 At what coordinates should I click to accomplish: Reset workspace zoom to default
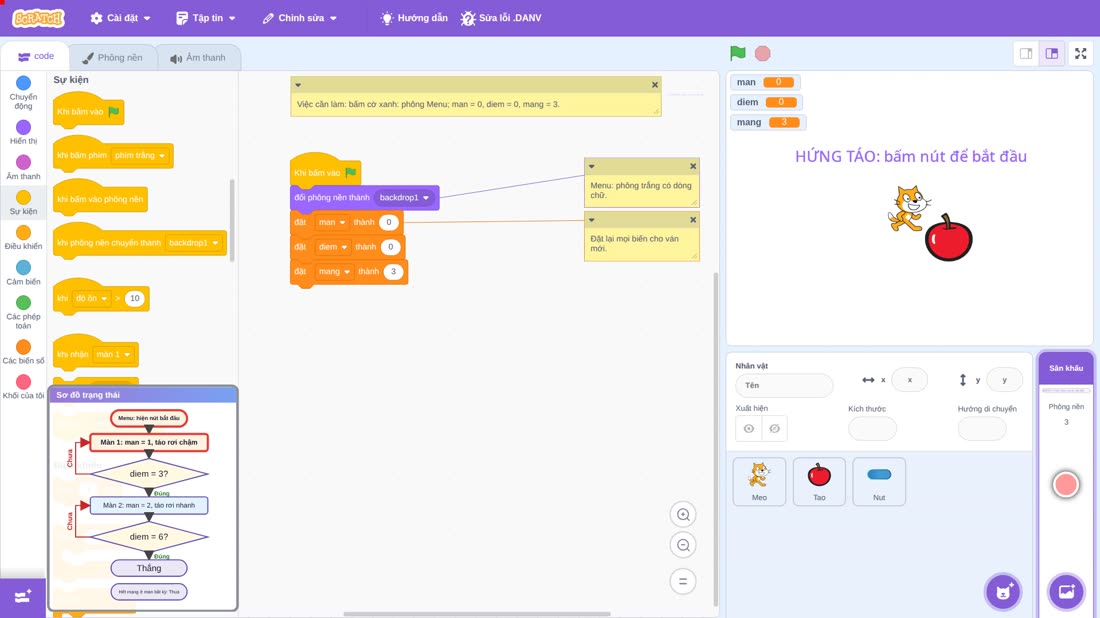[683, 581]
